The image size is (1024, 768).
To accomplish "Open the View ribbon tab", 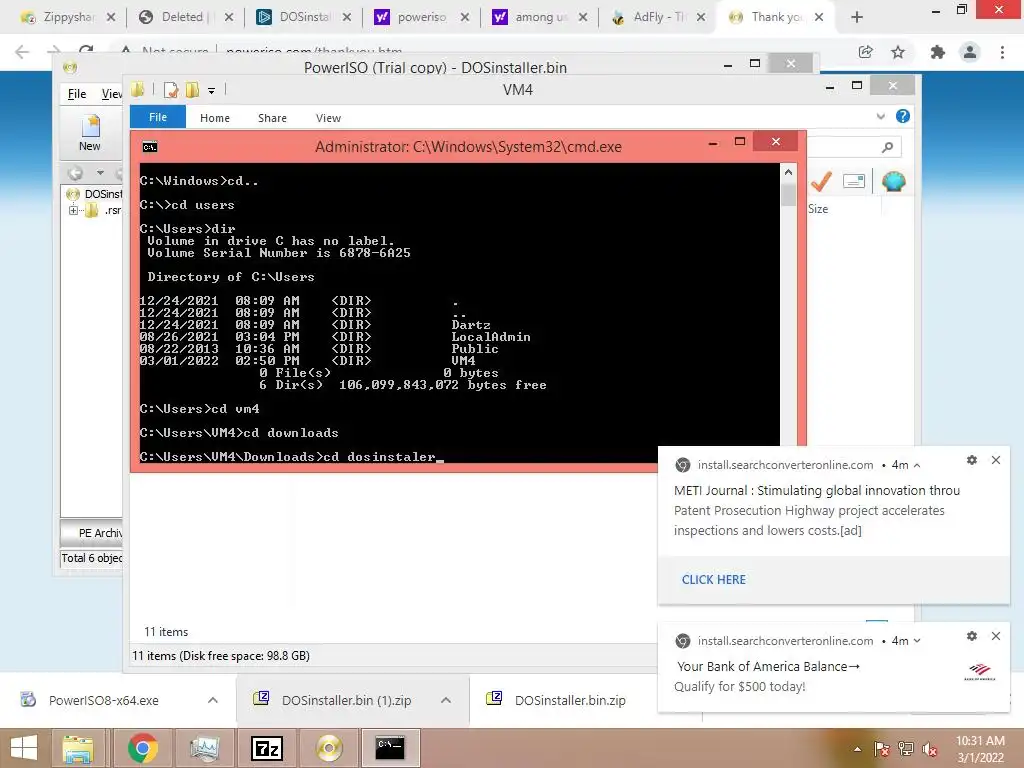I will (328, 118).
